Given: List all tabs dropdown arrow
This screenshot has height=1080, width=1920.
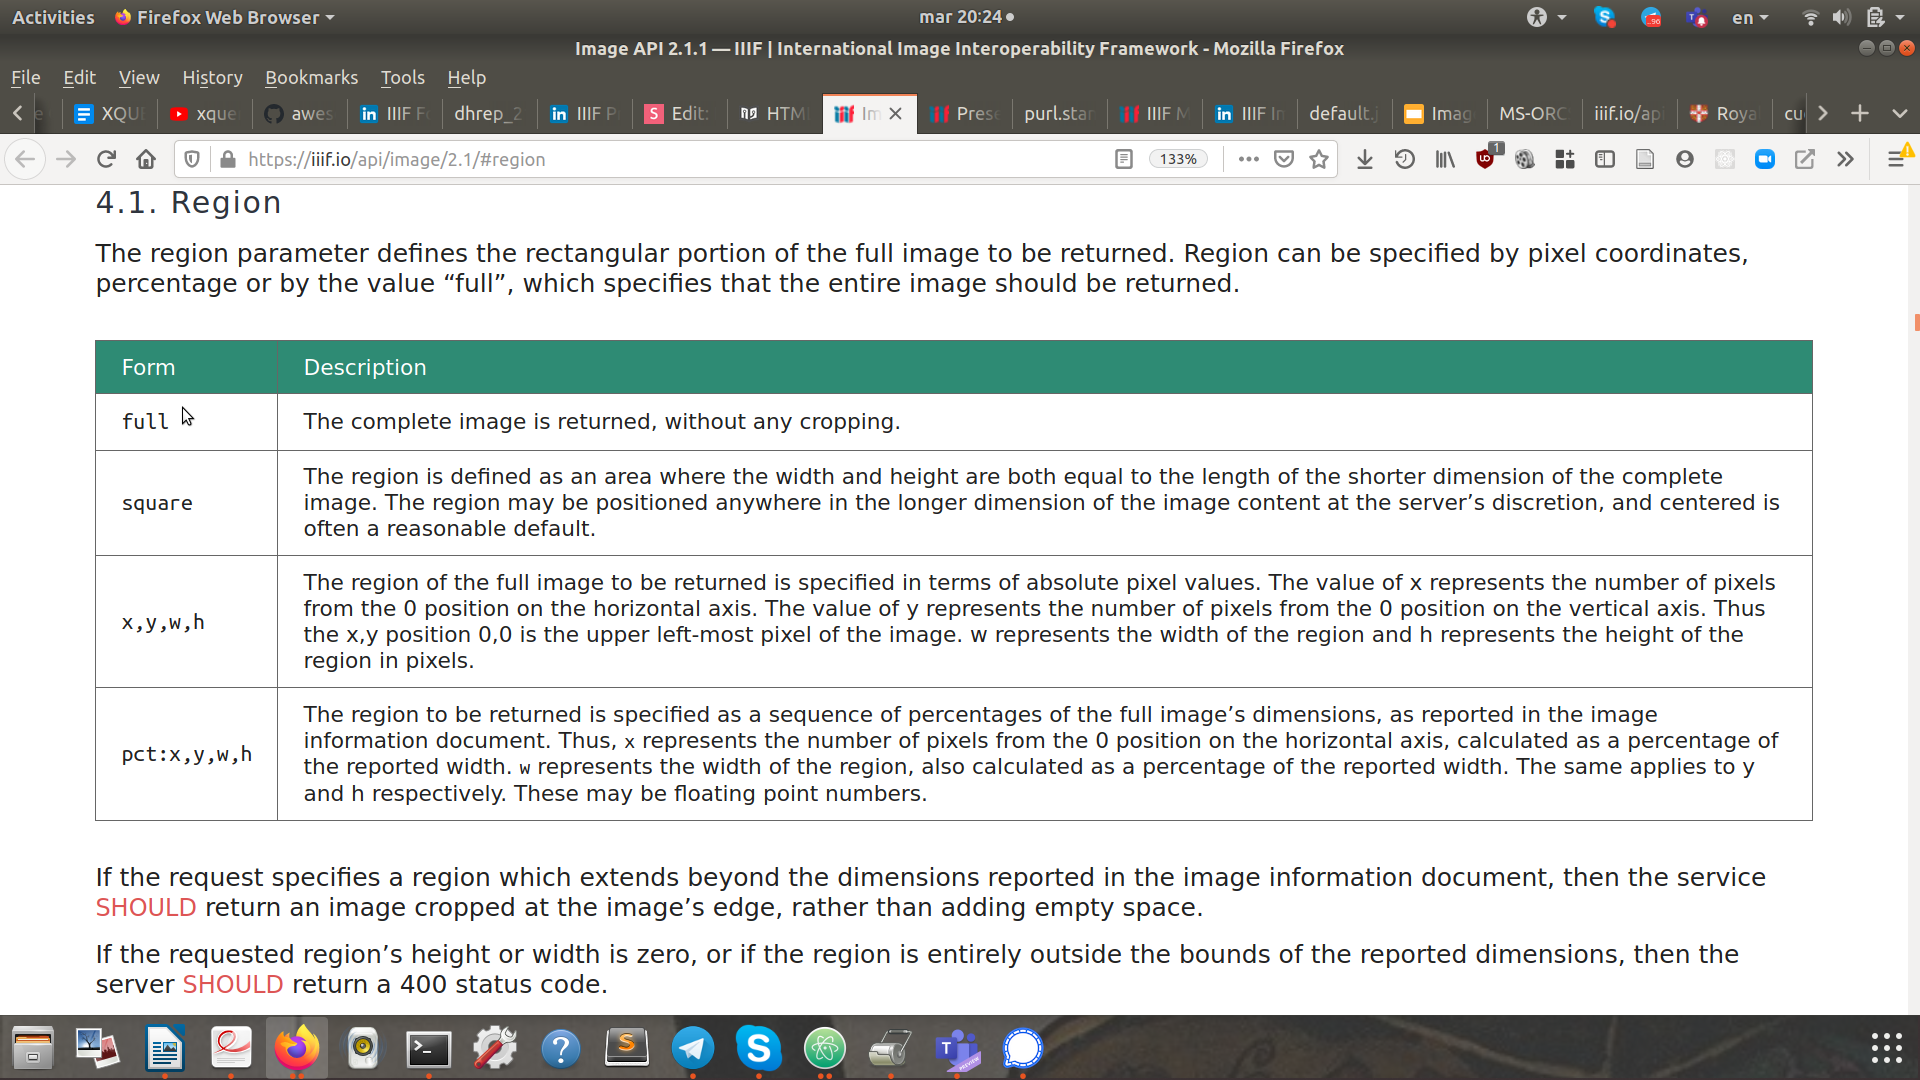Looking at the screenshot, I should [1899, 114].
